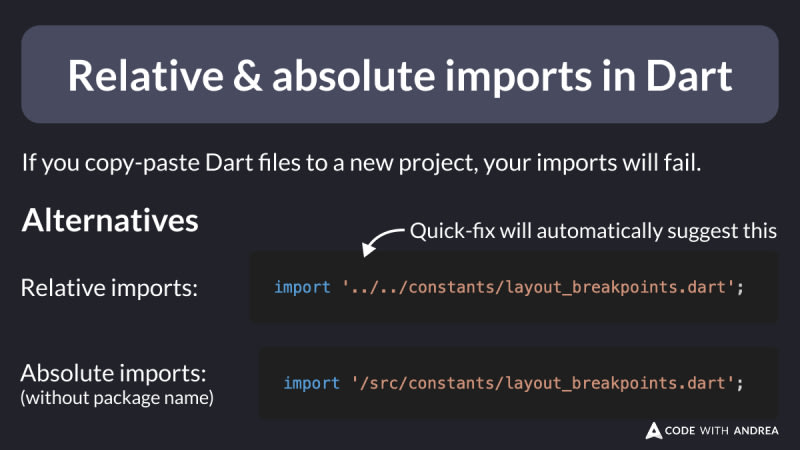This screenshot has height=450, width=800.
Task: Select the title banner about Dart imports
Action: point(400,74)
